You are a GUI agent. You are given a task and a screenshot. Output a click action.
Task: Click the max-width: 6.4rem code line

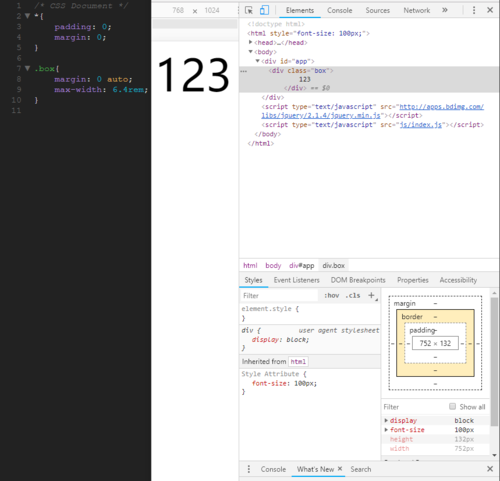(101, 90)
